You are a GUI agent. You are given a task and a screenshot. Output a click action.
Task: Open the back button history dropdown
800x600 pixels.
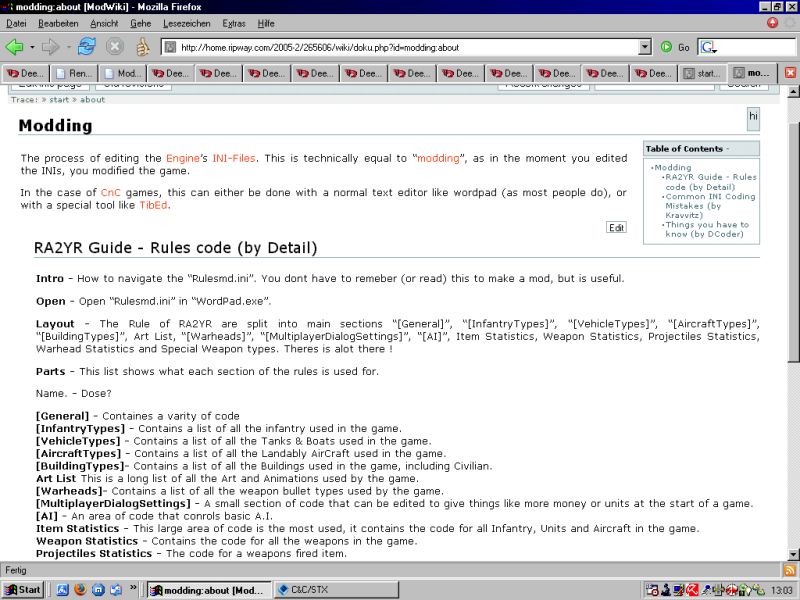(32, 47)
